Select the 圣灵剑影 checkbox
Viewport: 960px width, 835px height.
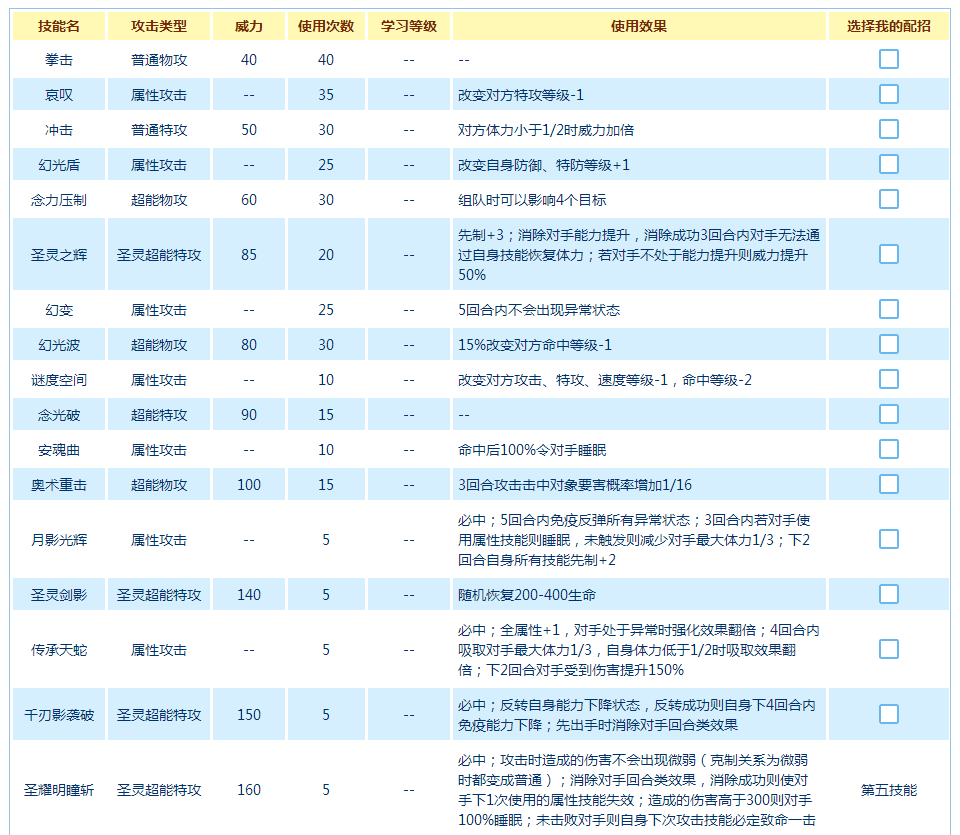(x=888, y=594)
